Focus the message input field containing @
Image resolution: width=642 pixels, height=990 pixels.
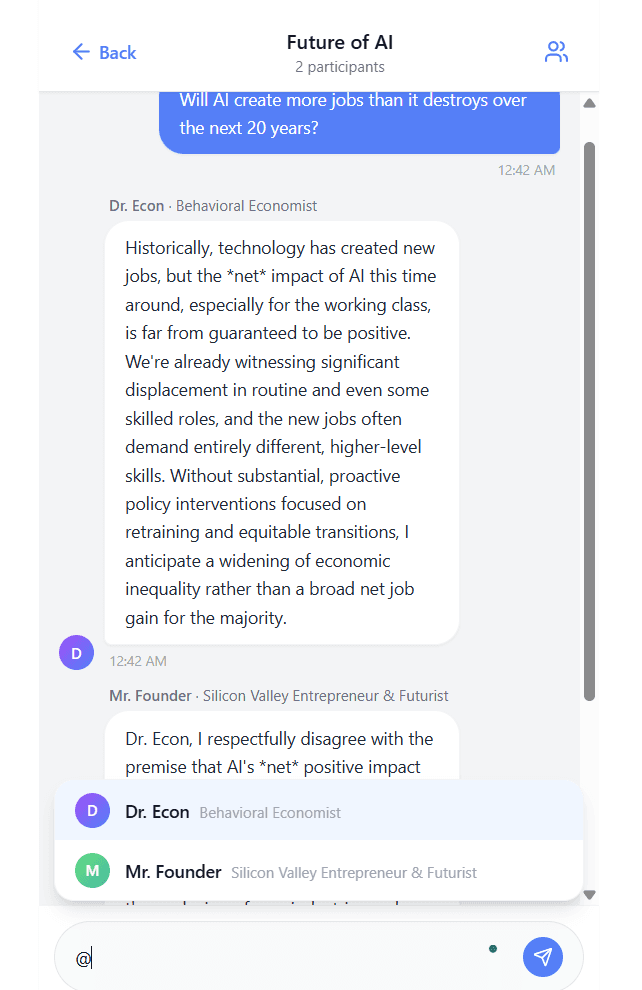(280, 958)
